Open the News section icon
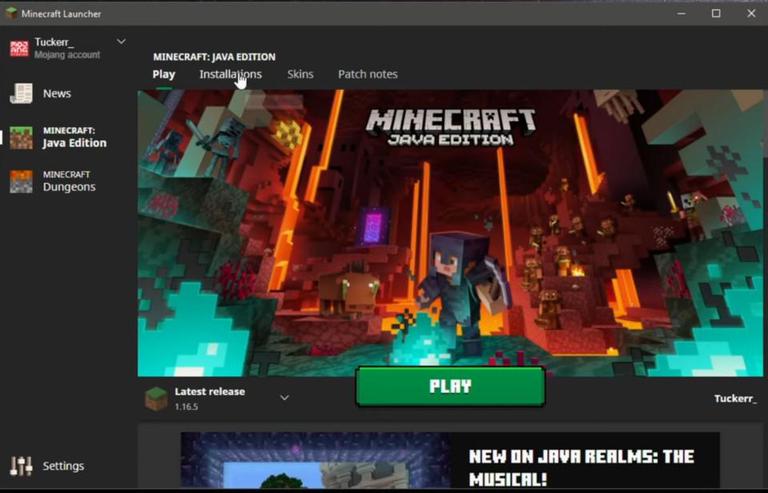Screen dimensions: 768x493 21,93
